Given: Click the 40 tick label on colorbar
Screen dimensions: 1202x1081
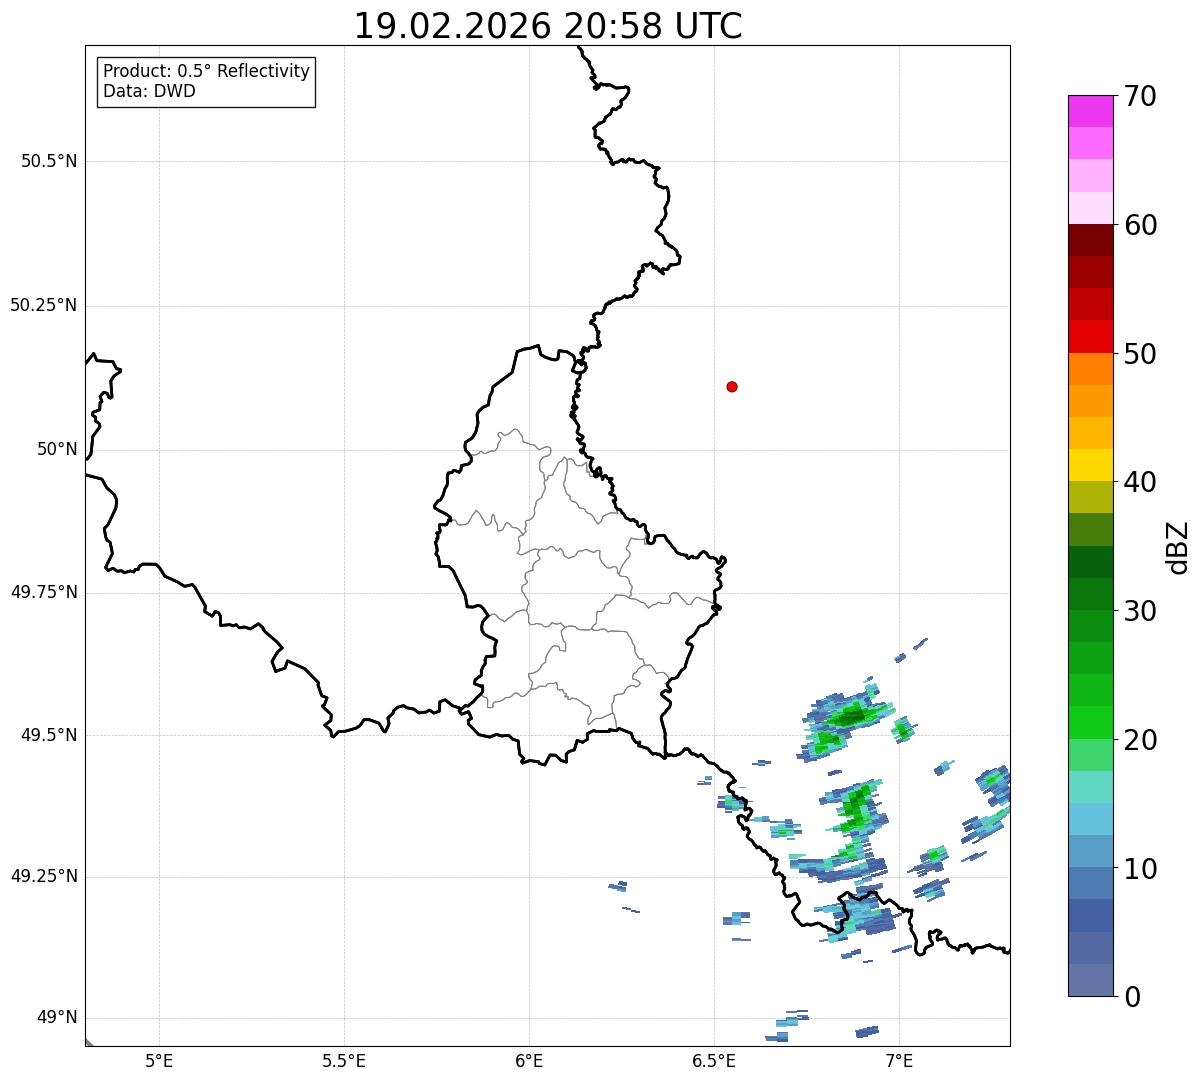Looking at the screenshot, I should click(x=1140, y=482).
